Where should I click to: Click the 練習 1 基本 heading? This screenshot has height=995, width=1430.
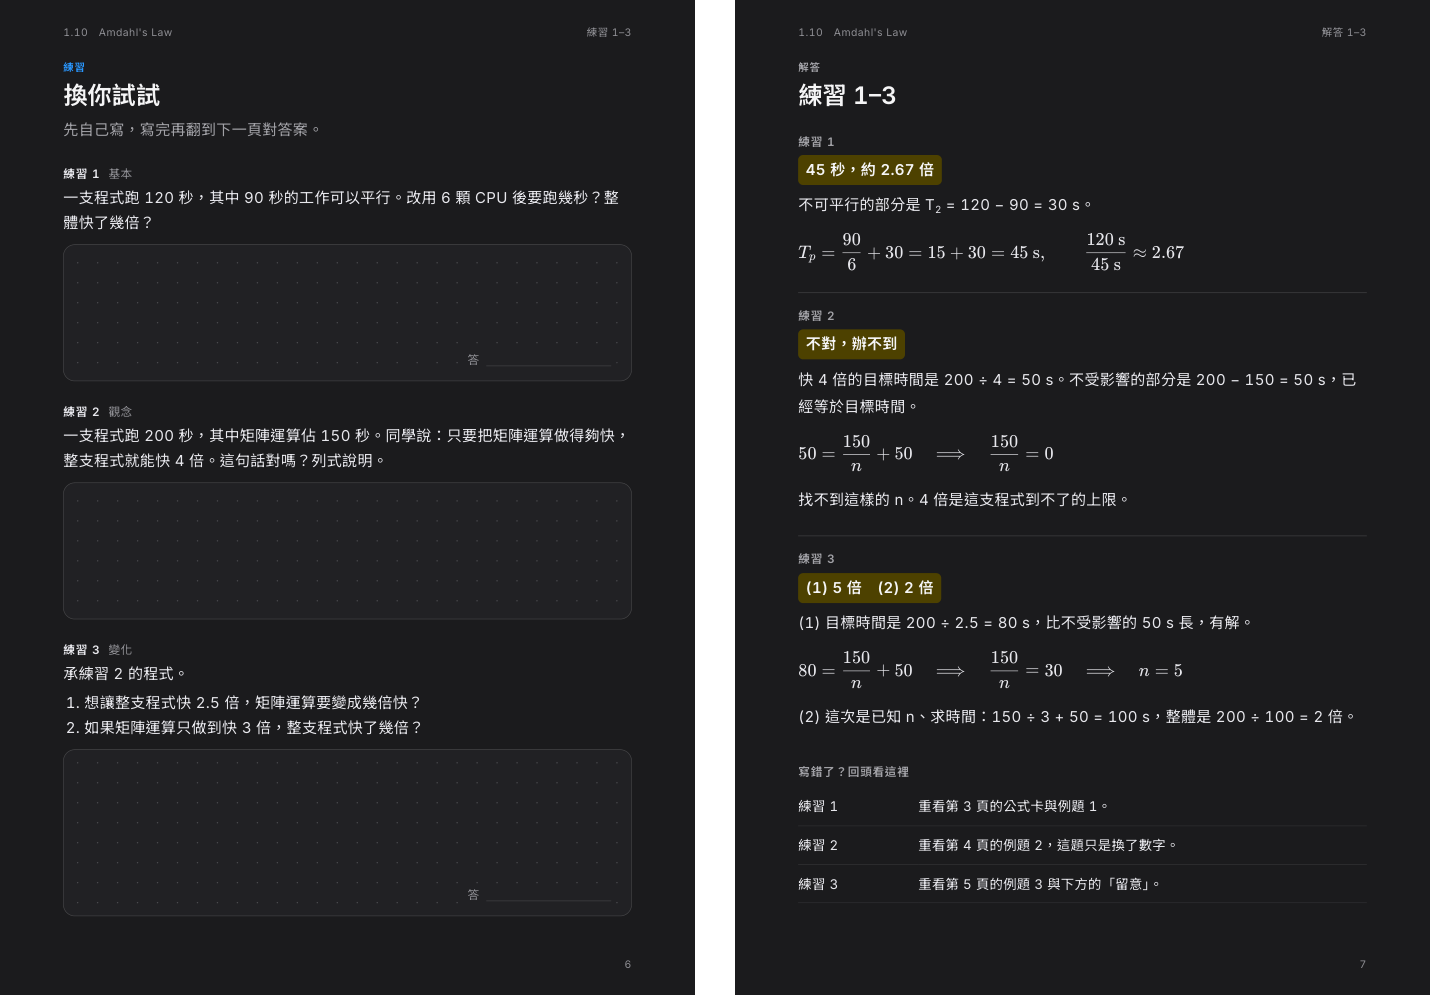point(98,174)
